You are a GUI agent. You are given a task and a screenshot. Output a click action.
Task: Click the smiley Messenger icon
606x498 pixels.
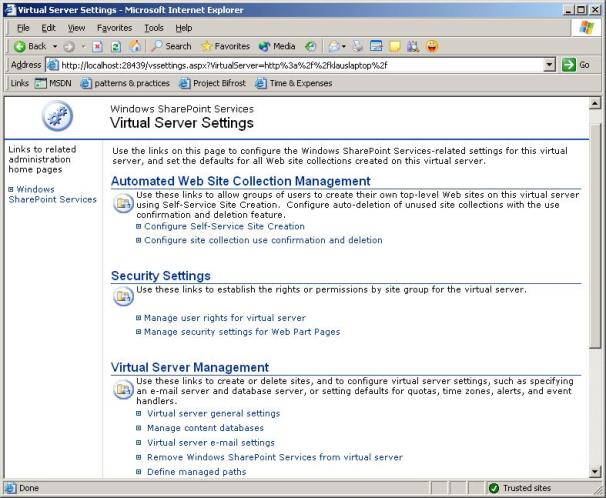432,46
